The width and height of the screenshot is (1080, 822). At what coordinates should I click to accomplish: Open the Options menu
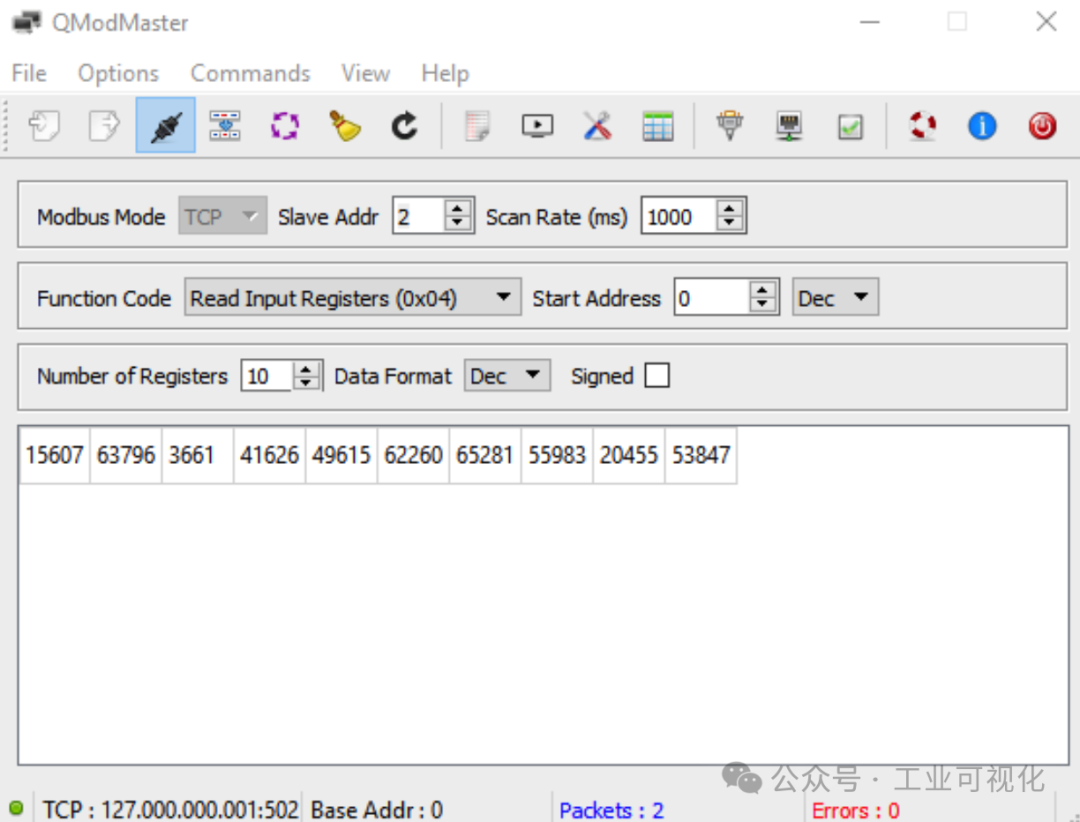(118, 73)
